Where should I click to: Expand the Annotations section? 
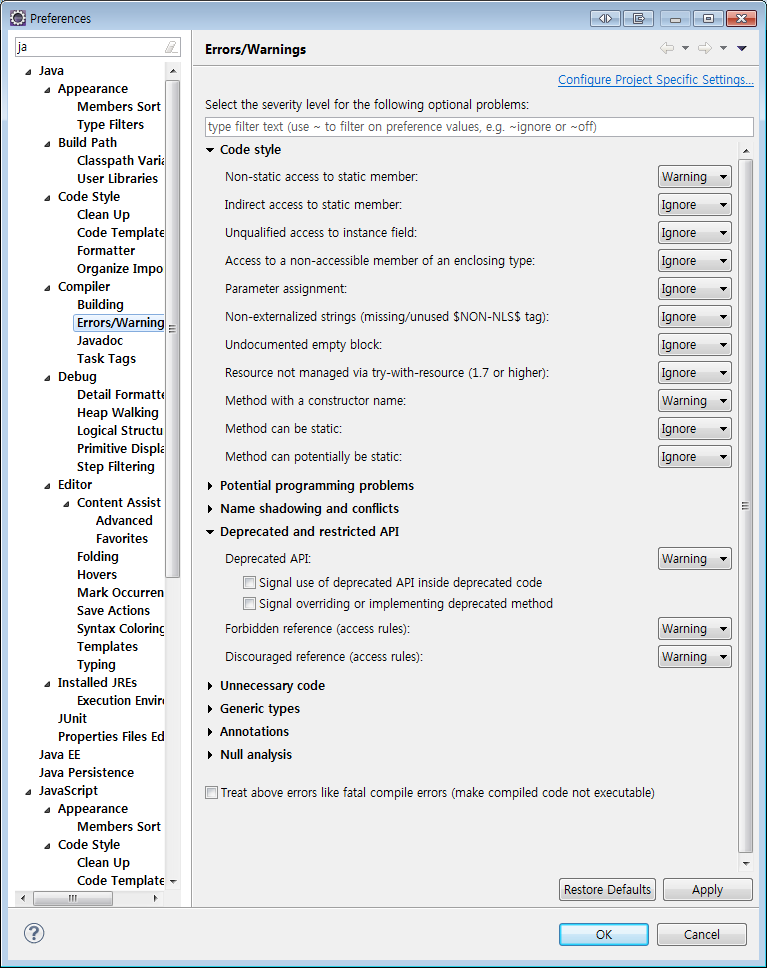[x=210, y=732]
